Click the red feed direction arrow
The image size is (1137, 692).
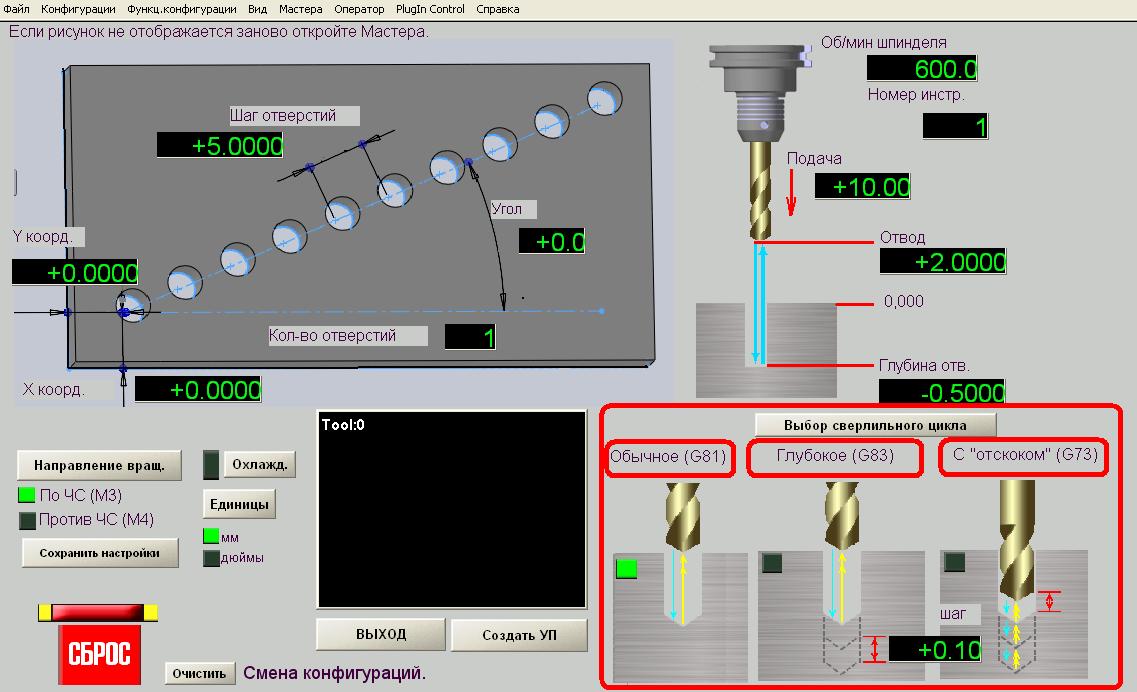(791, 193)
